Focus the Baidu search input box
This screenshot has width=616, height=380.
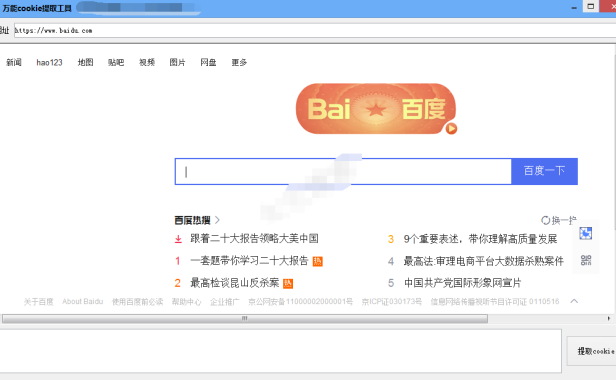click(x=343, y=171)
